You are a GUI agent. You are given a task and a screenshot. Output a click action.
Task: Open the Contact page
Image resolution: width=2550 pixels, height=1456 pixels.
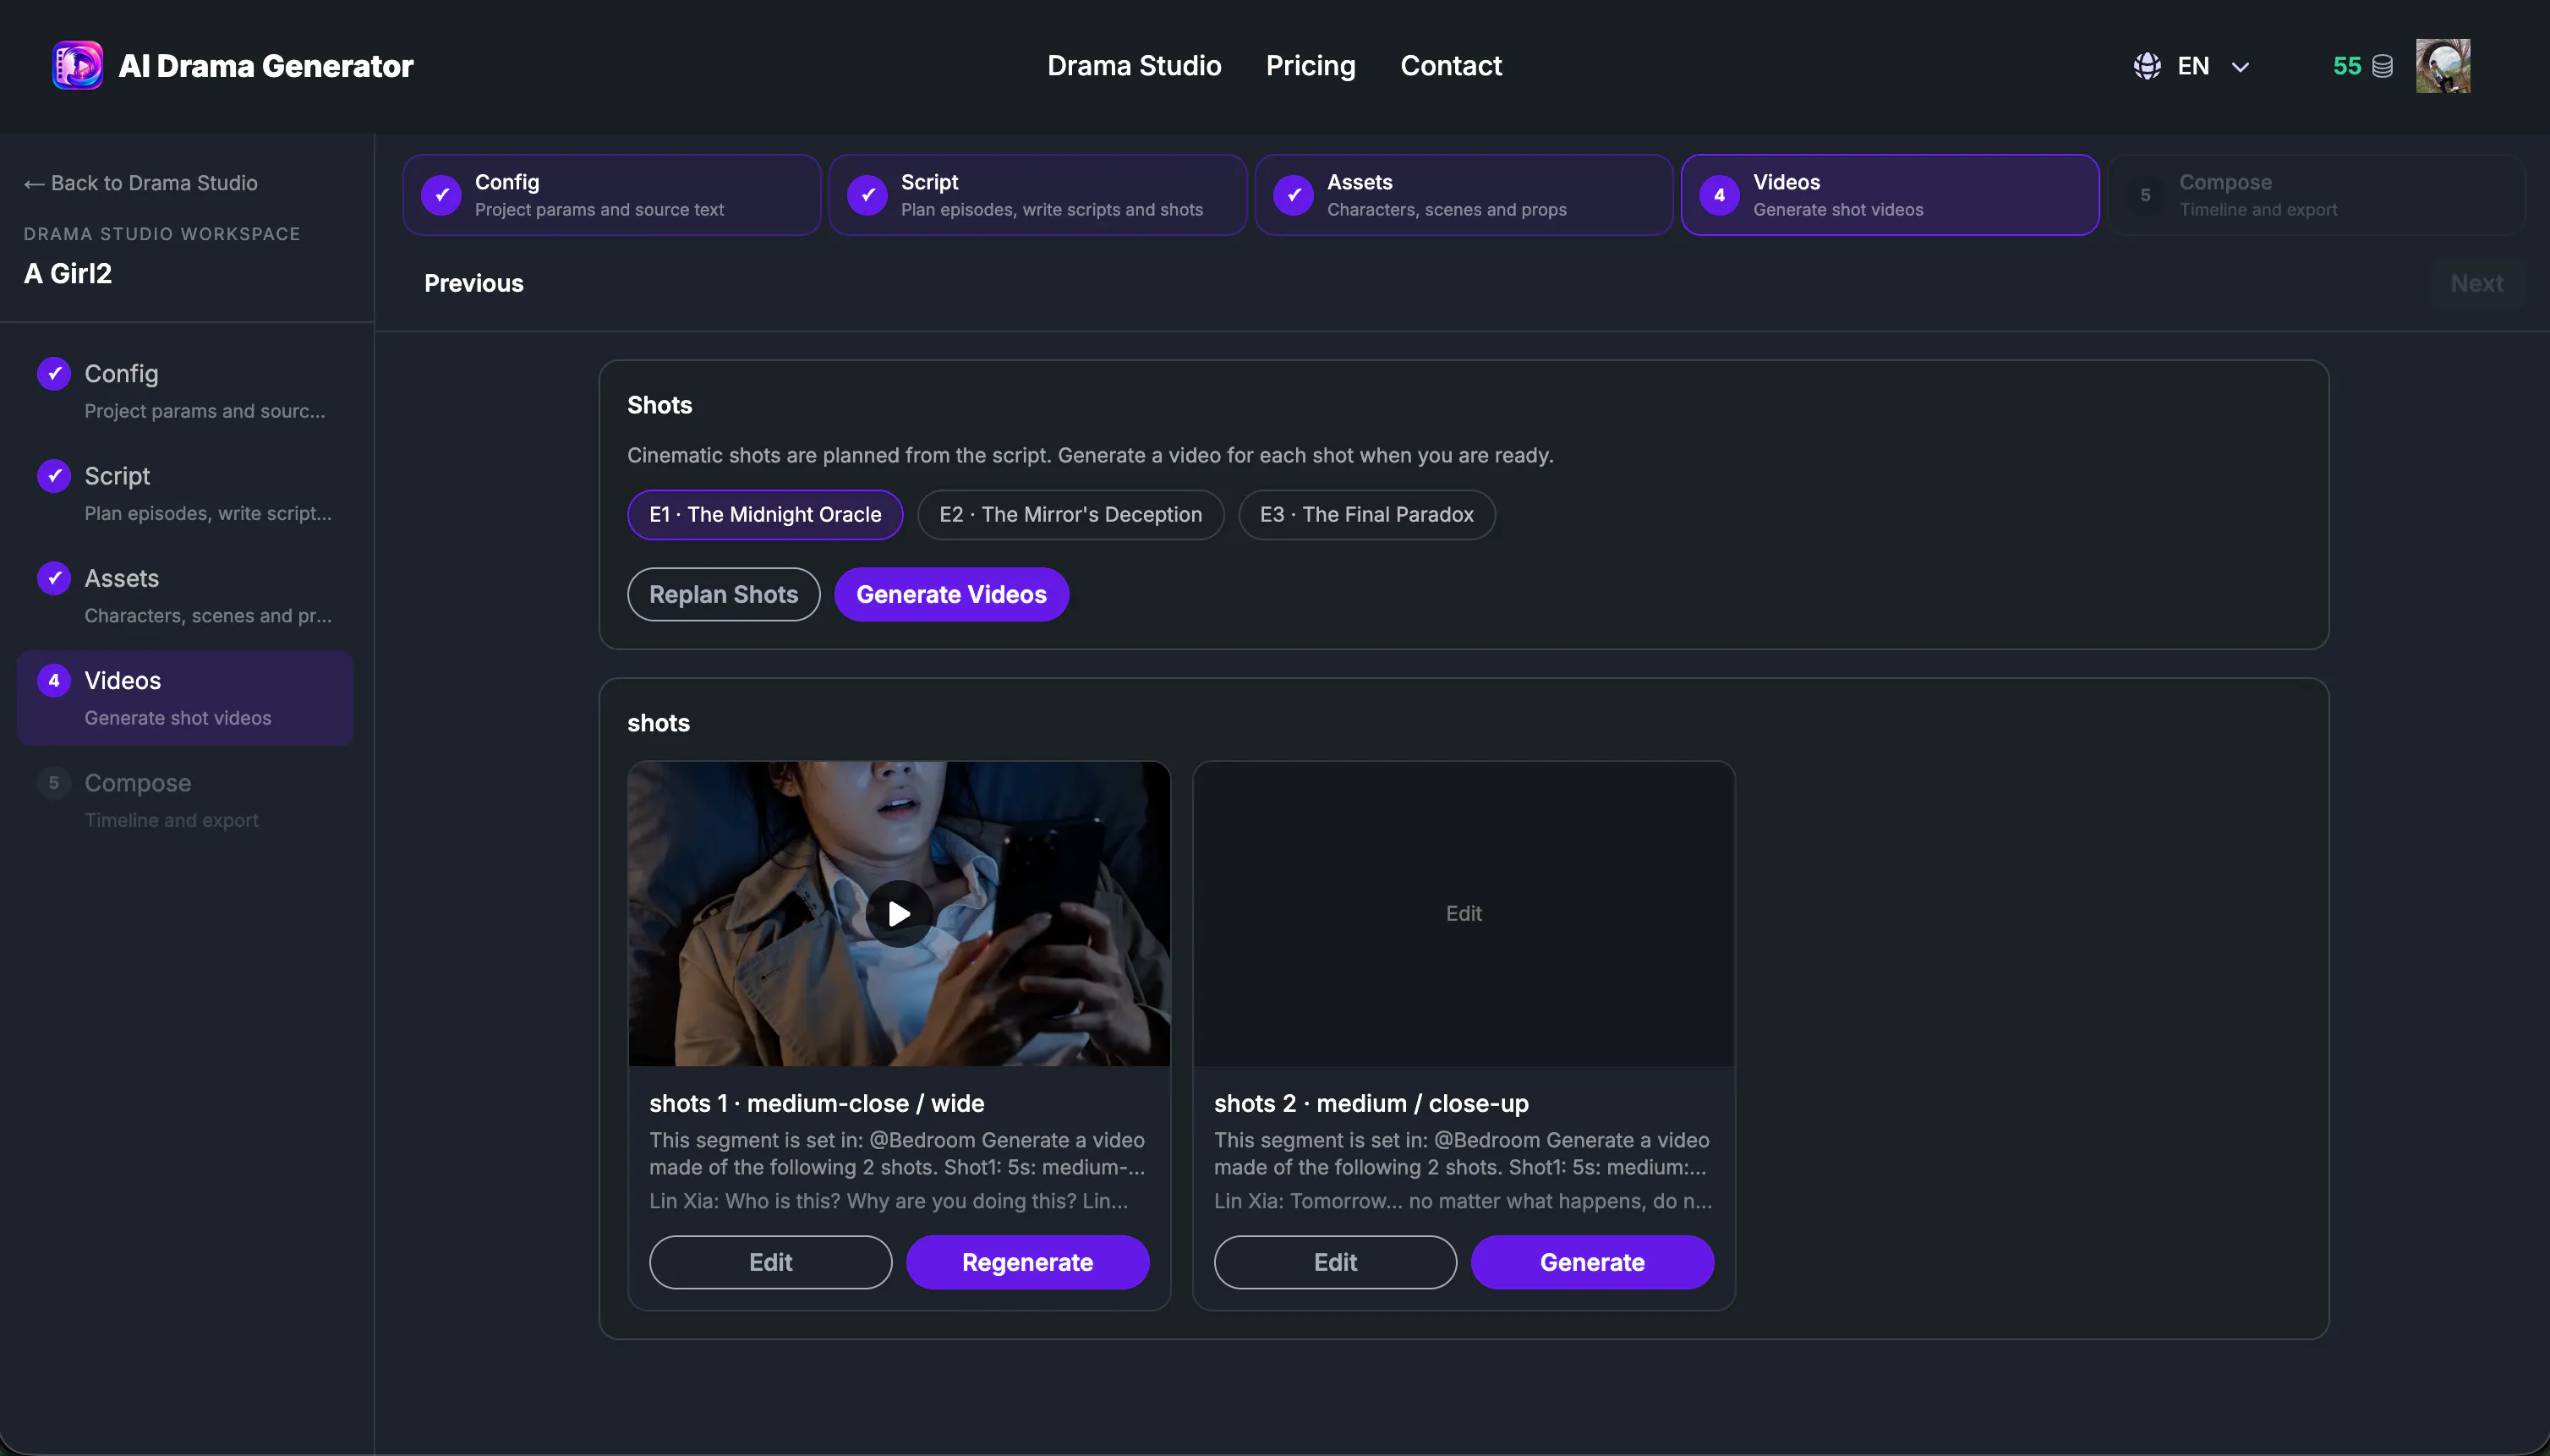[x=1450, y=66]
